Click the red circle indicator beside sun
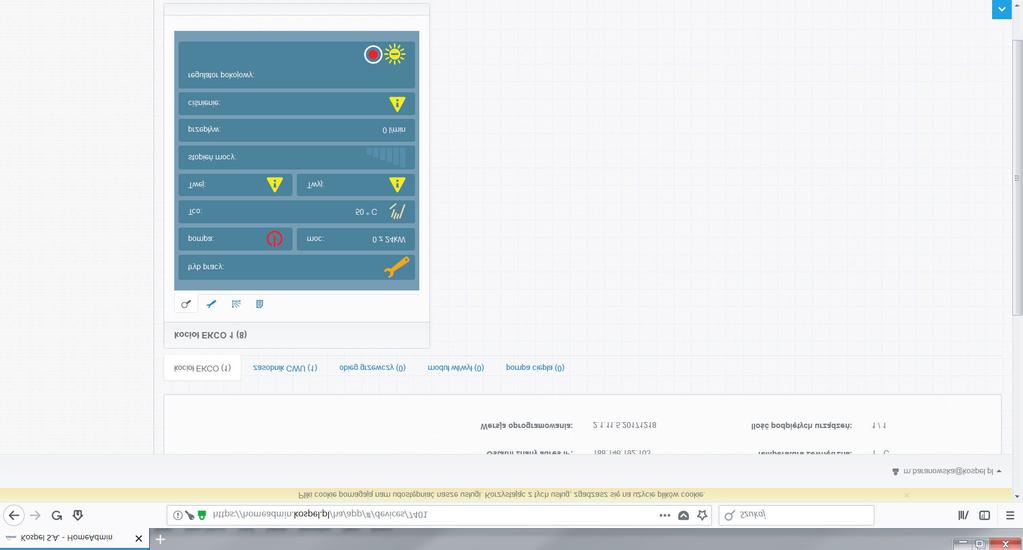 point(373,54)
